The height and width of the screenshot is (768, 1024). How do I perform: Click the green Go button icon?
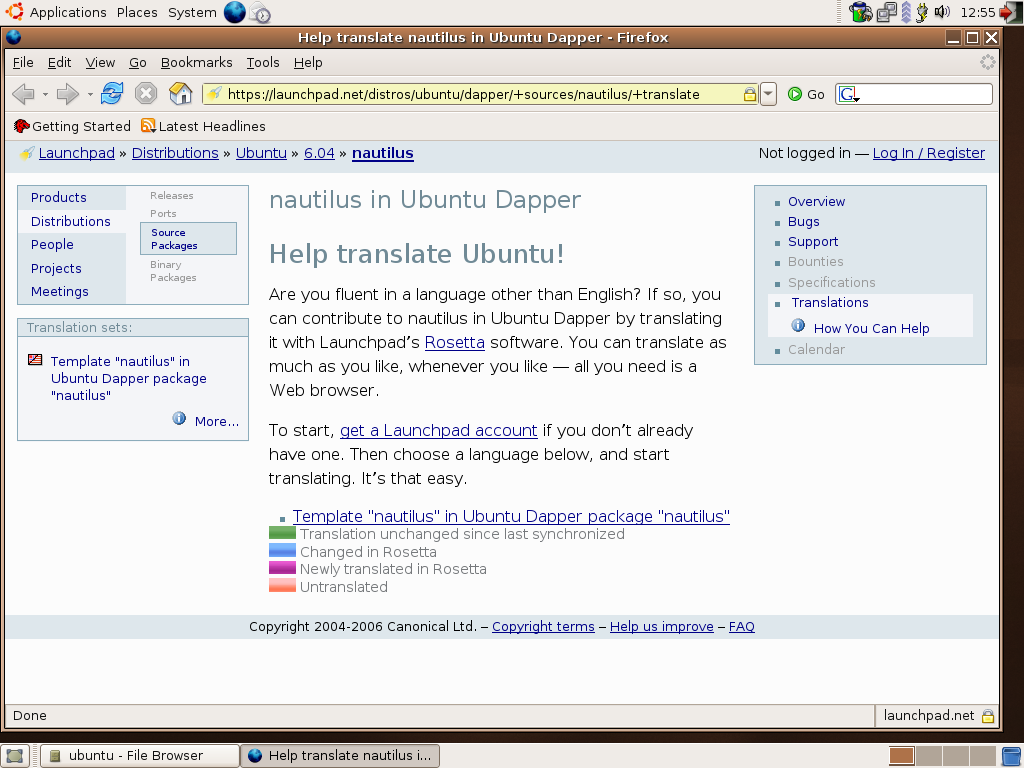coord(796,94)
